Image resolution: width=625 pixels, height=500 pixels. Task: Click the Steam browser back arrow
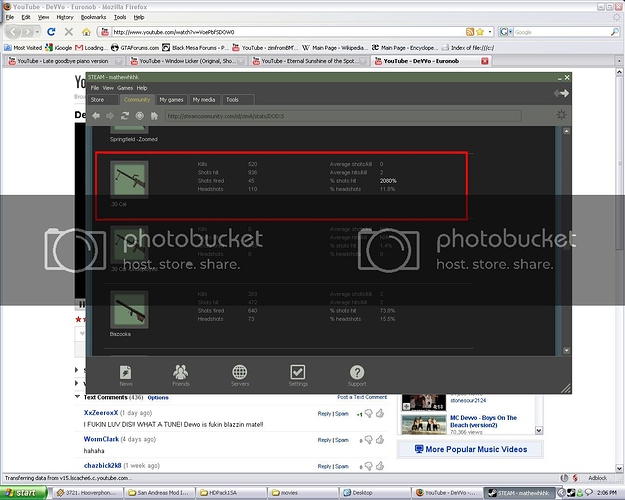pos(96,116)
